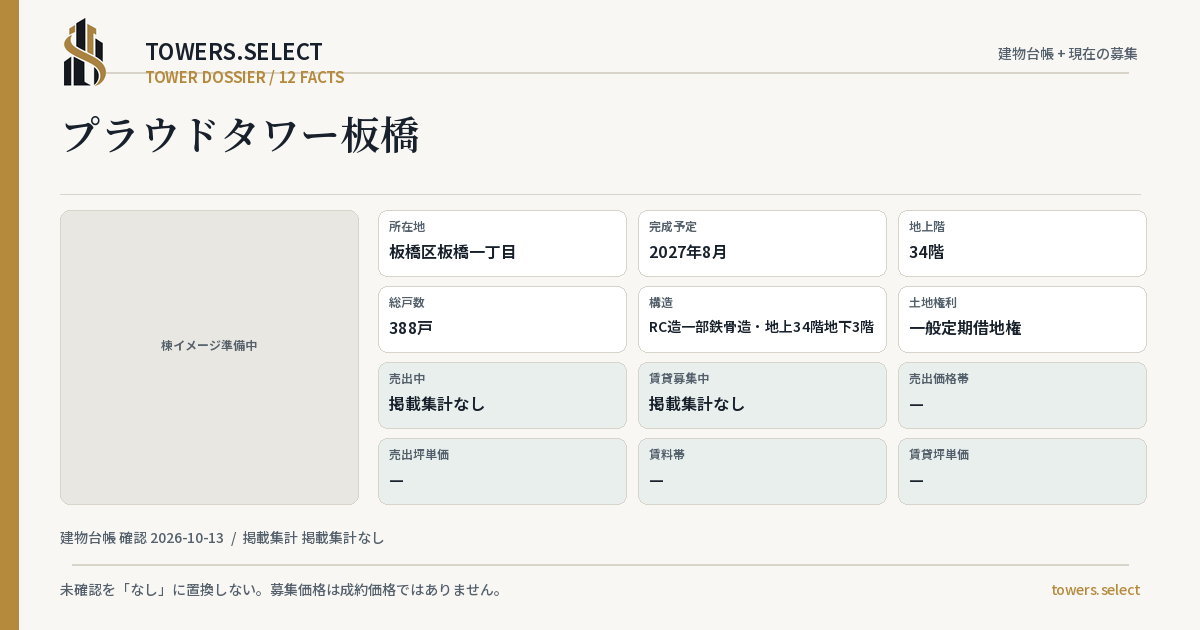This screenshot has width=1200, height=630.
Task: Open the 棟イメージ準備中 image placeholder
Action: pos(209,357)
